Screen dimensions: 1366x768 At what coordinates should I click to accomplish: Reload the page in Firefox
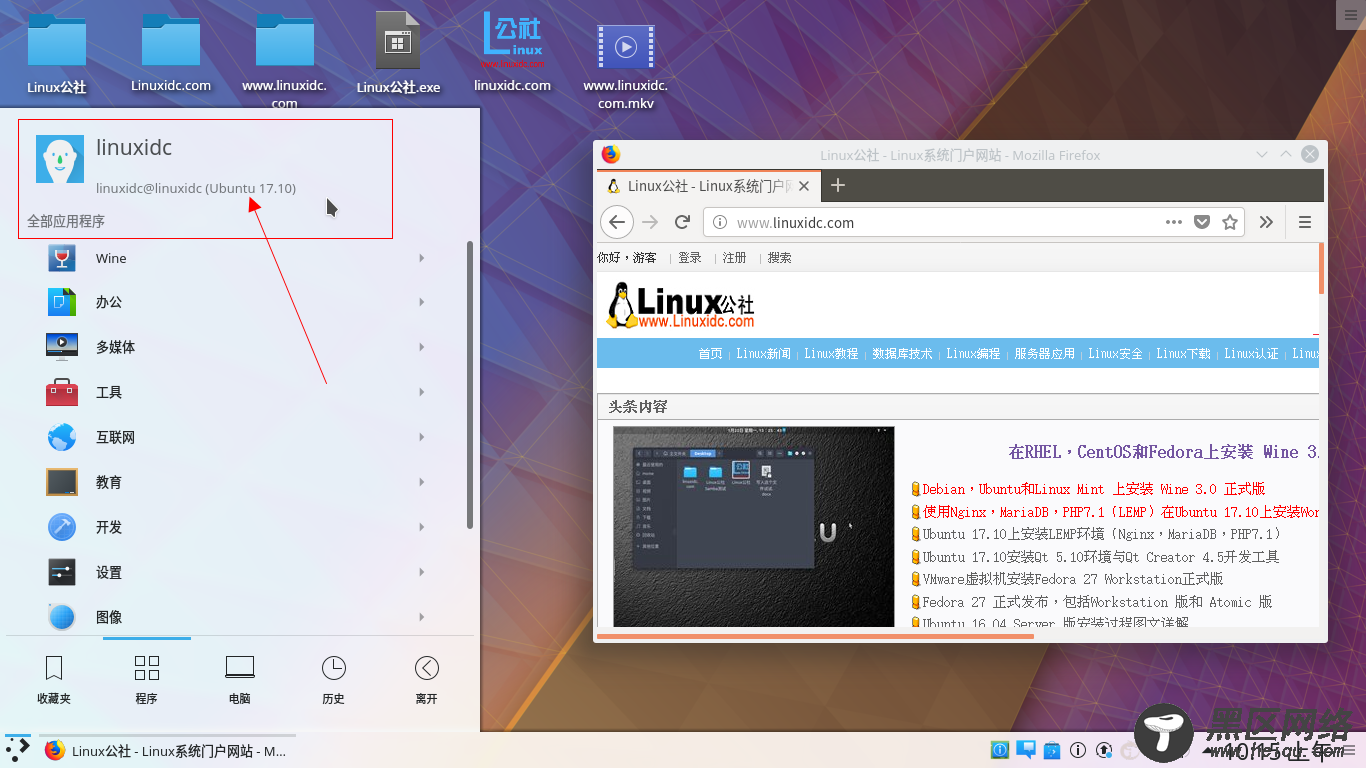(x=682, y=222)
